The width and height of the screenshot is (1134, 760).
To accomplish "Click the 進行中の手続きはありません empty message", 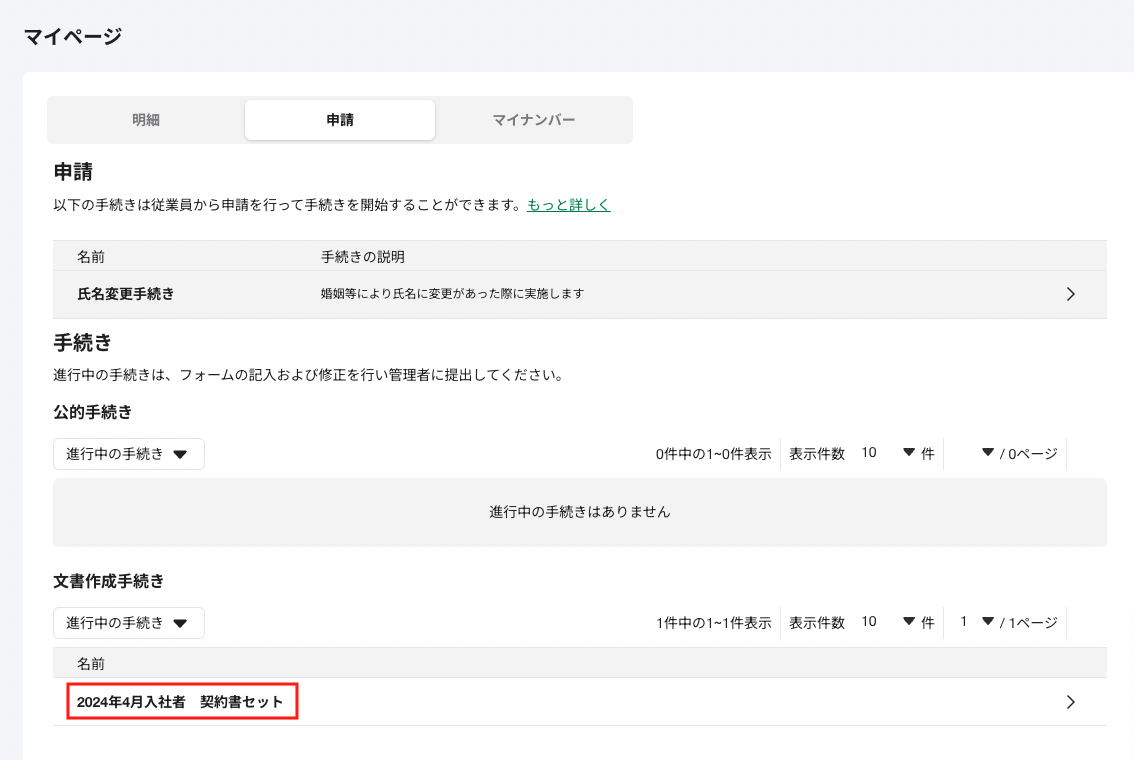I will click(579, 512).
